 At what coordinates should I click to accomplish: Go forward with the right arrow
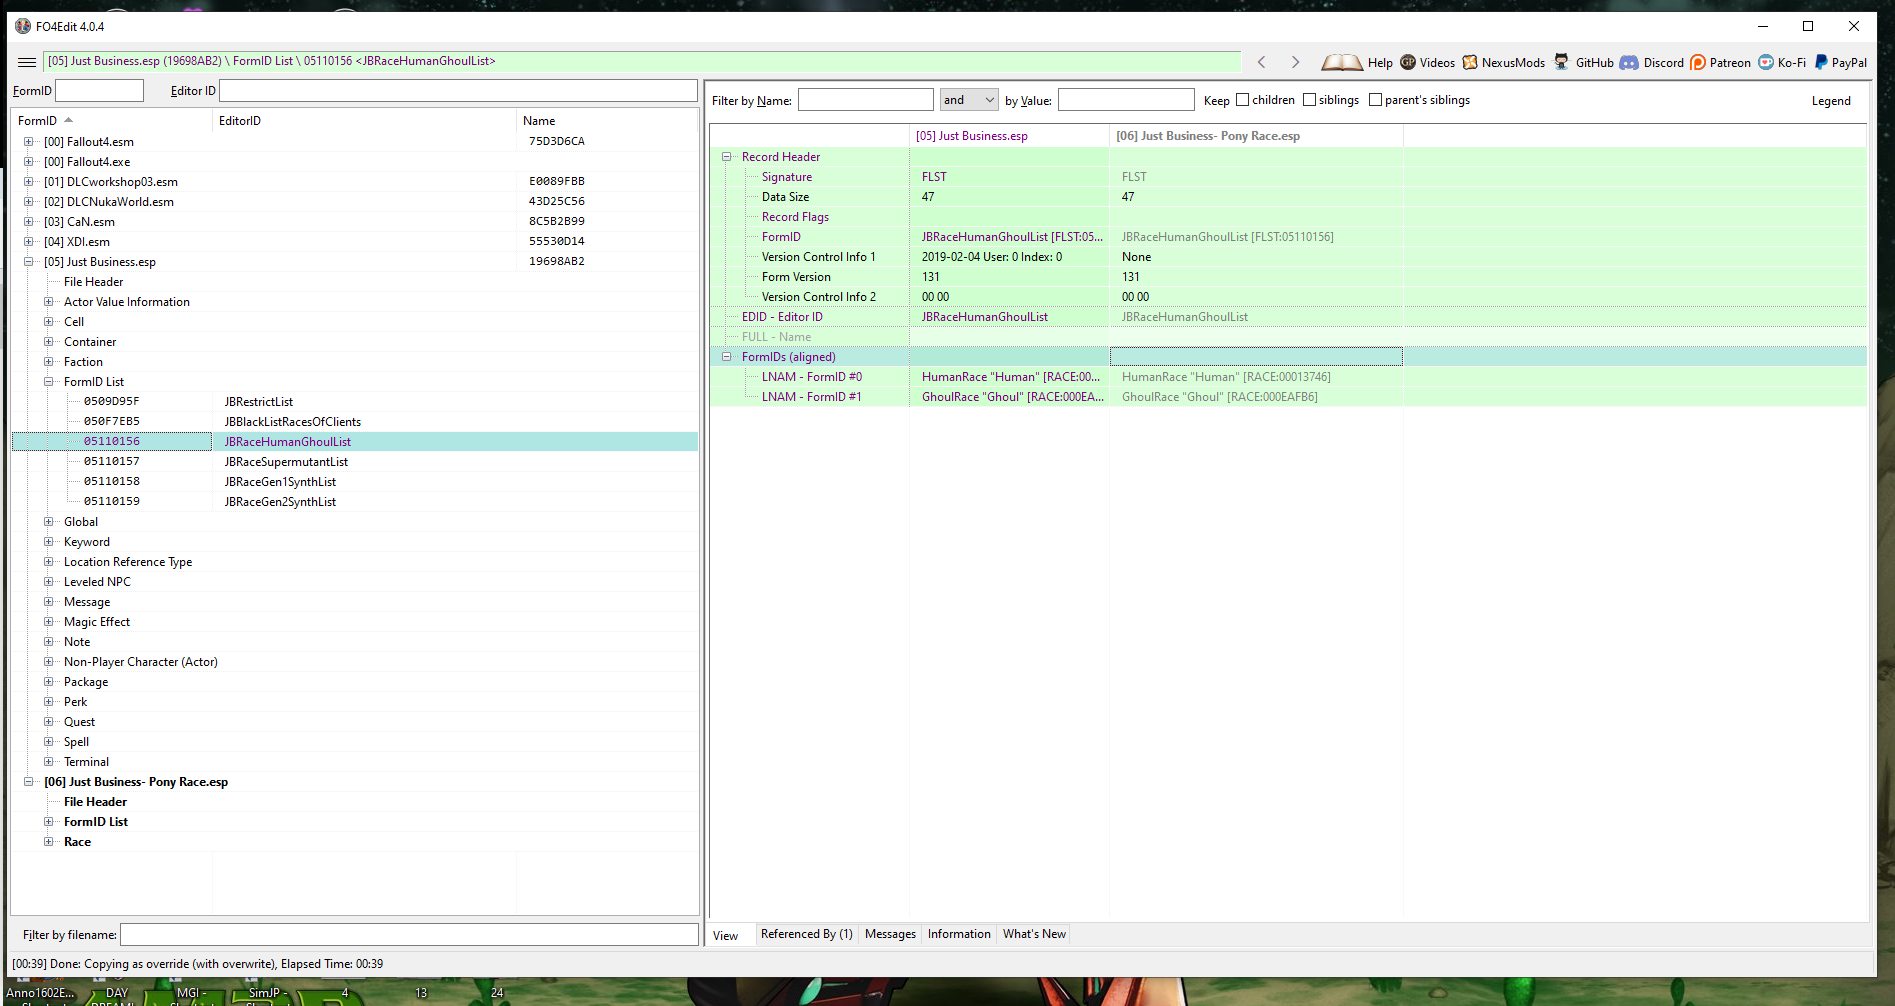tap(1296, 62)
